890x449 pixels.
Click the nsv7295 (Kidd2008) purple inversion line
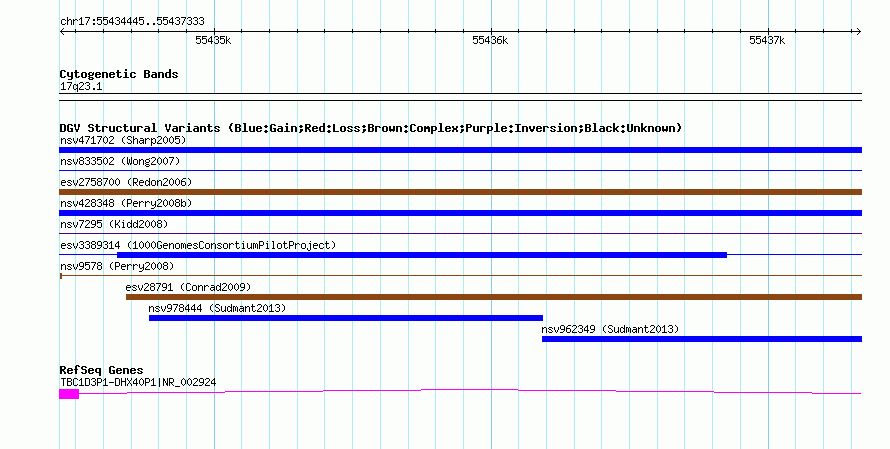tap(460, 233)
